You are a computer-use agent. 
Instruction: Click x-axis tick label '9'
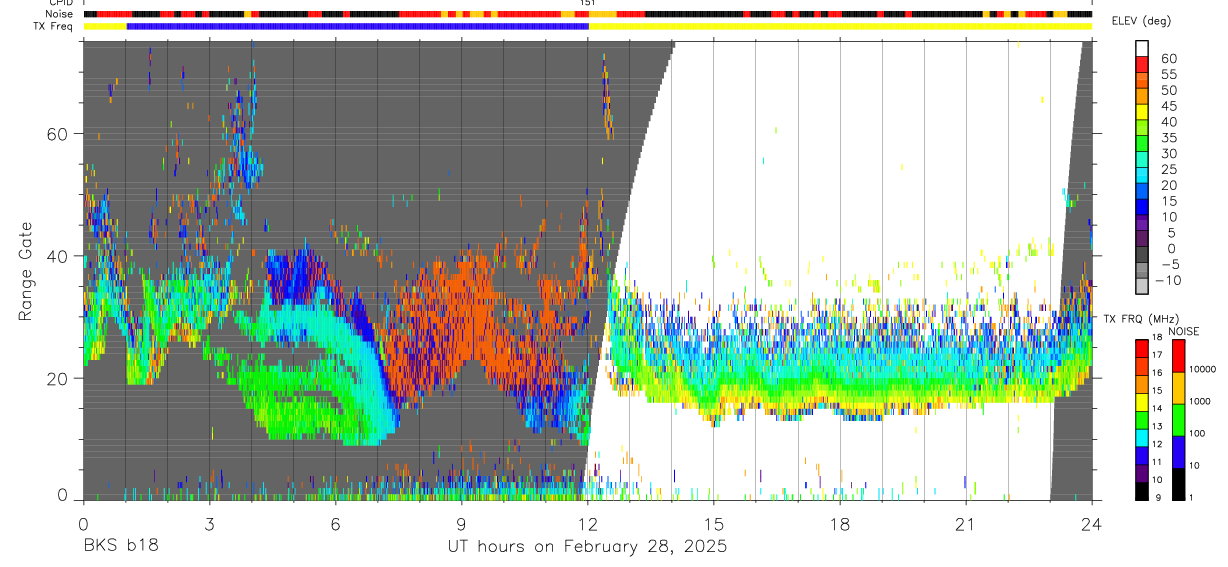pyautogui.click(x=461, y=524)
